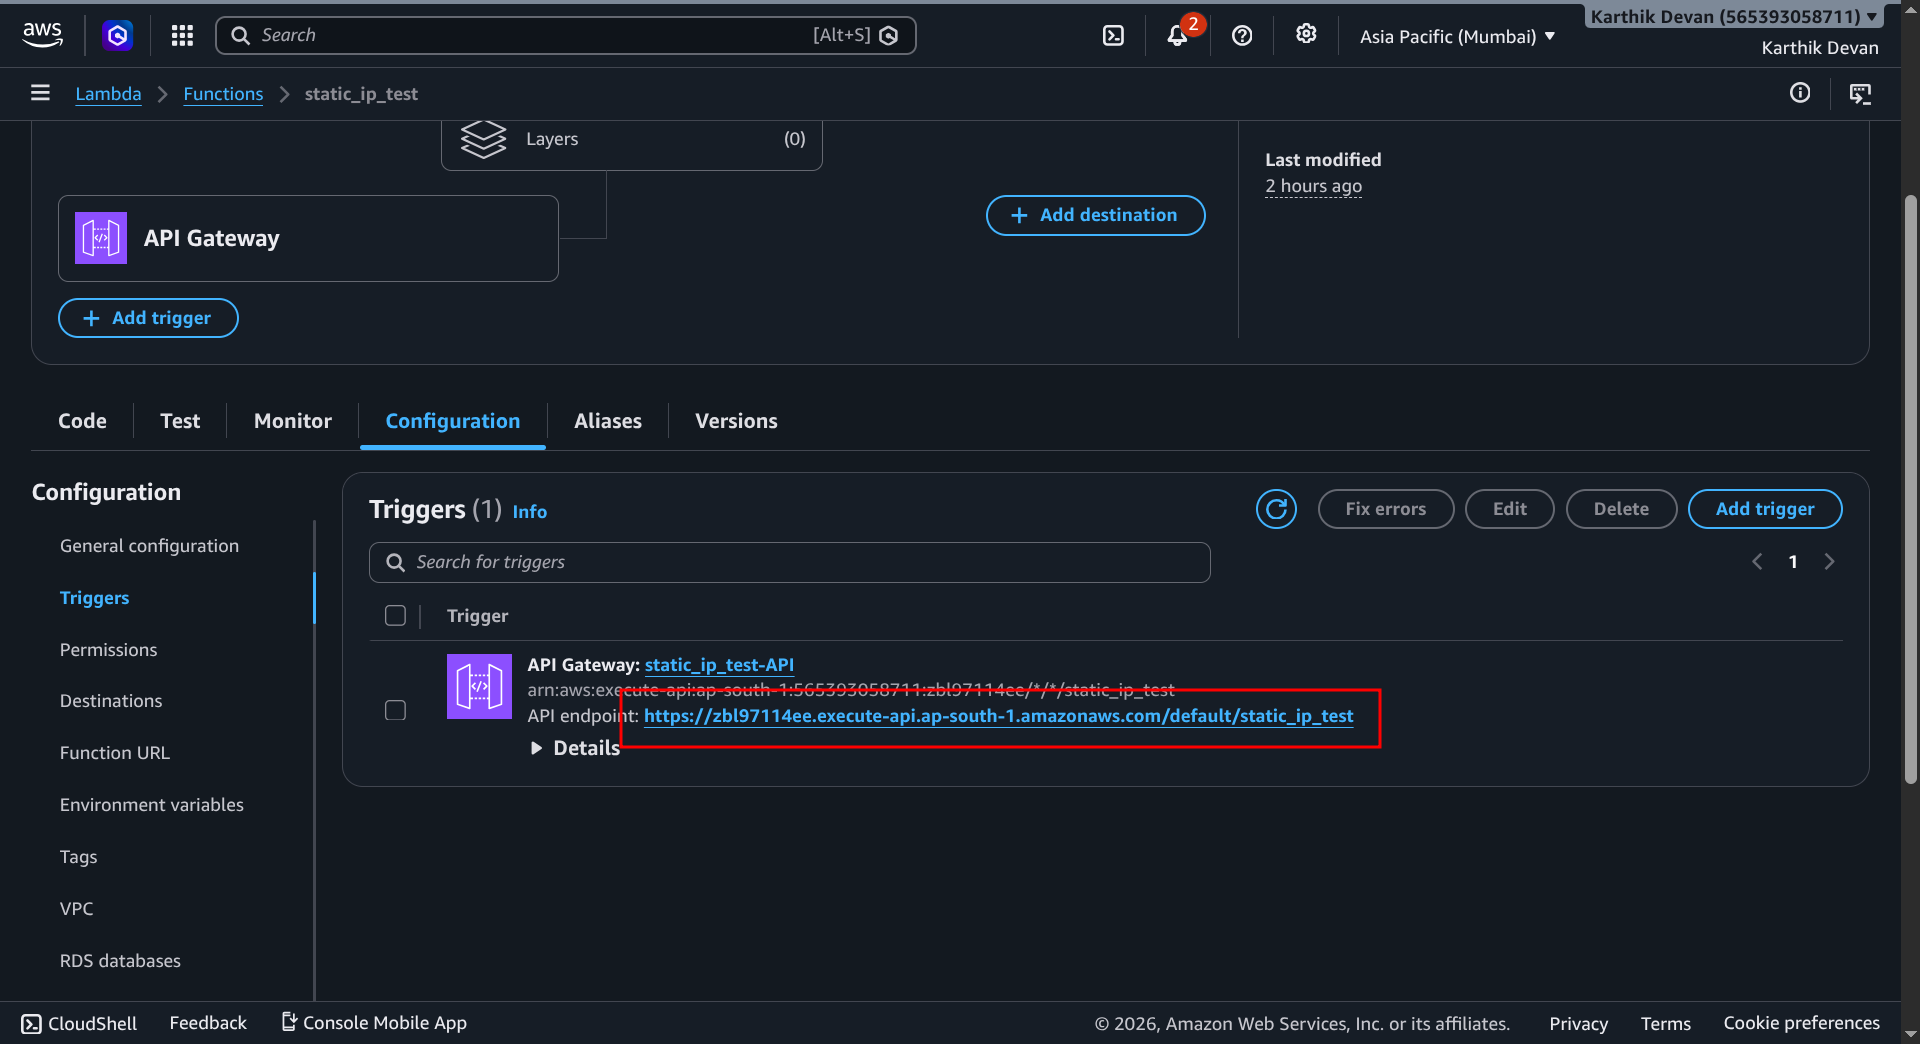
Task: Open Triggers Info link
Action: coord(529,512)
